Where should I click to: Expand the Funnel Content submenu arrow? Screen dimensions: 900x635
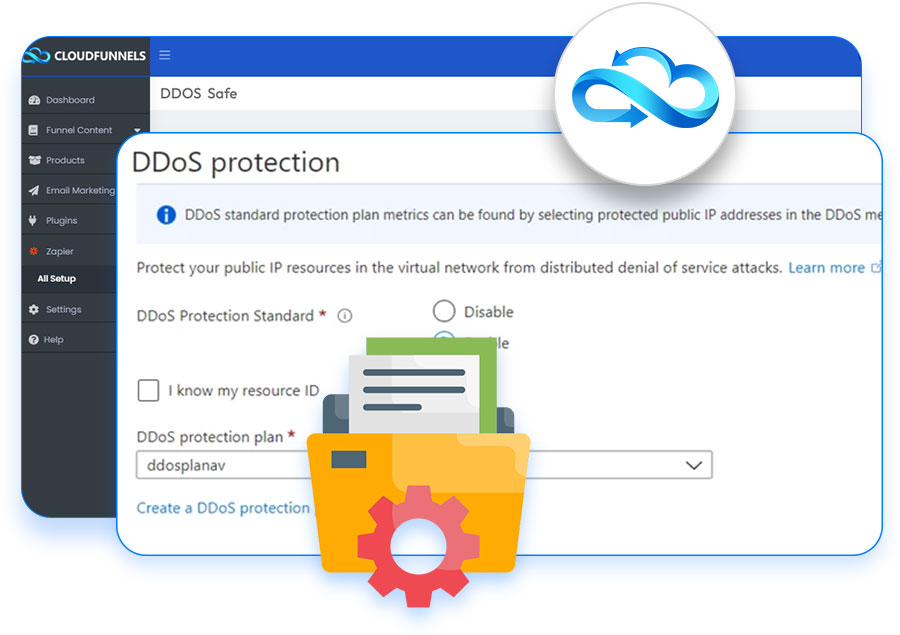[x=137, y=131]
